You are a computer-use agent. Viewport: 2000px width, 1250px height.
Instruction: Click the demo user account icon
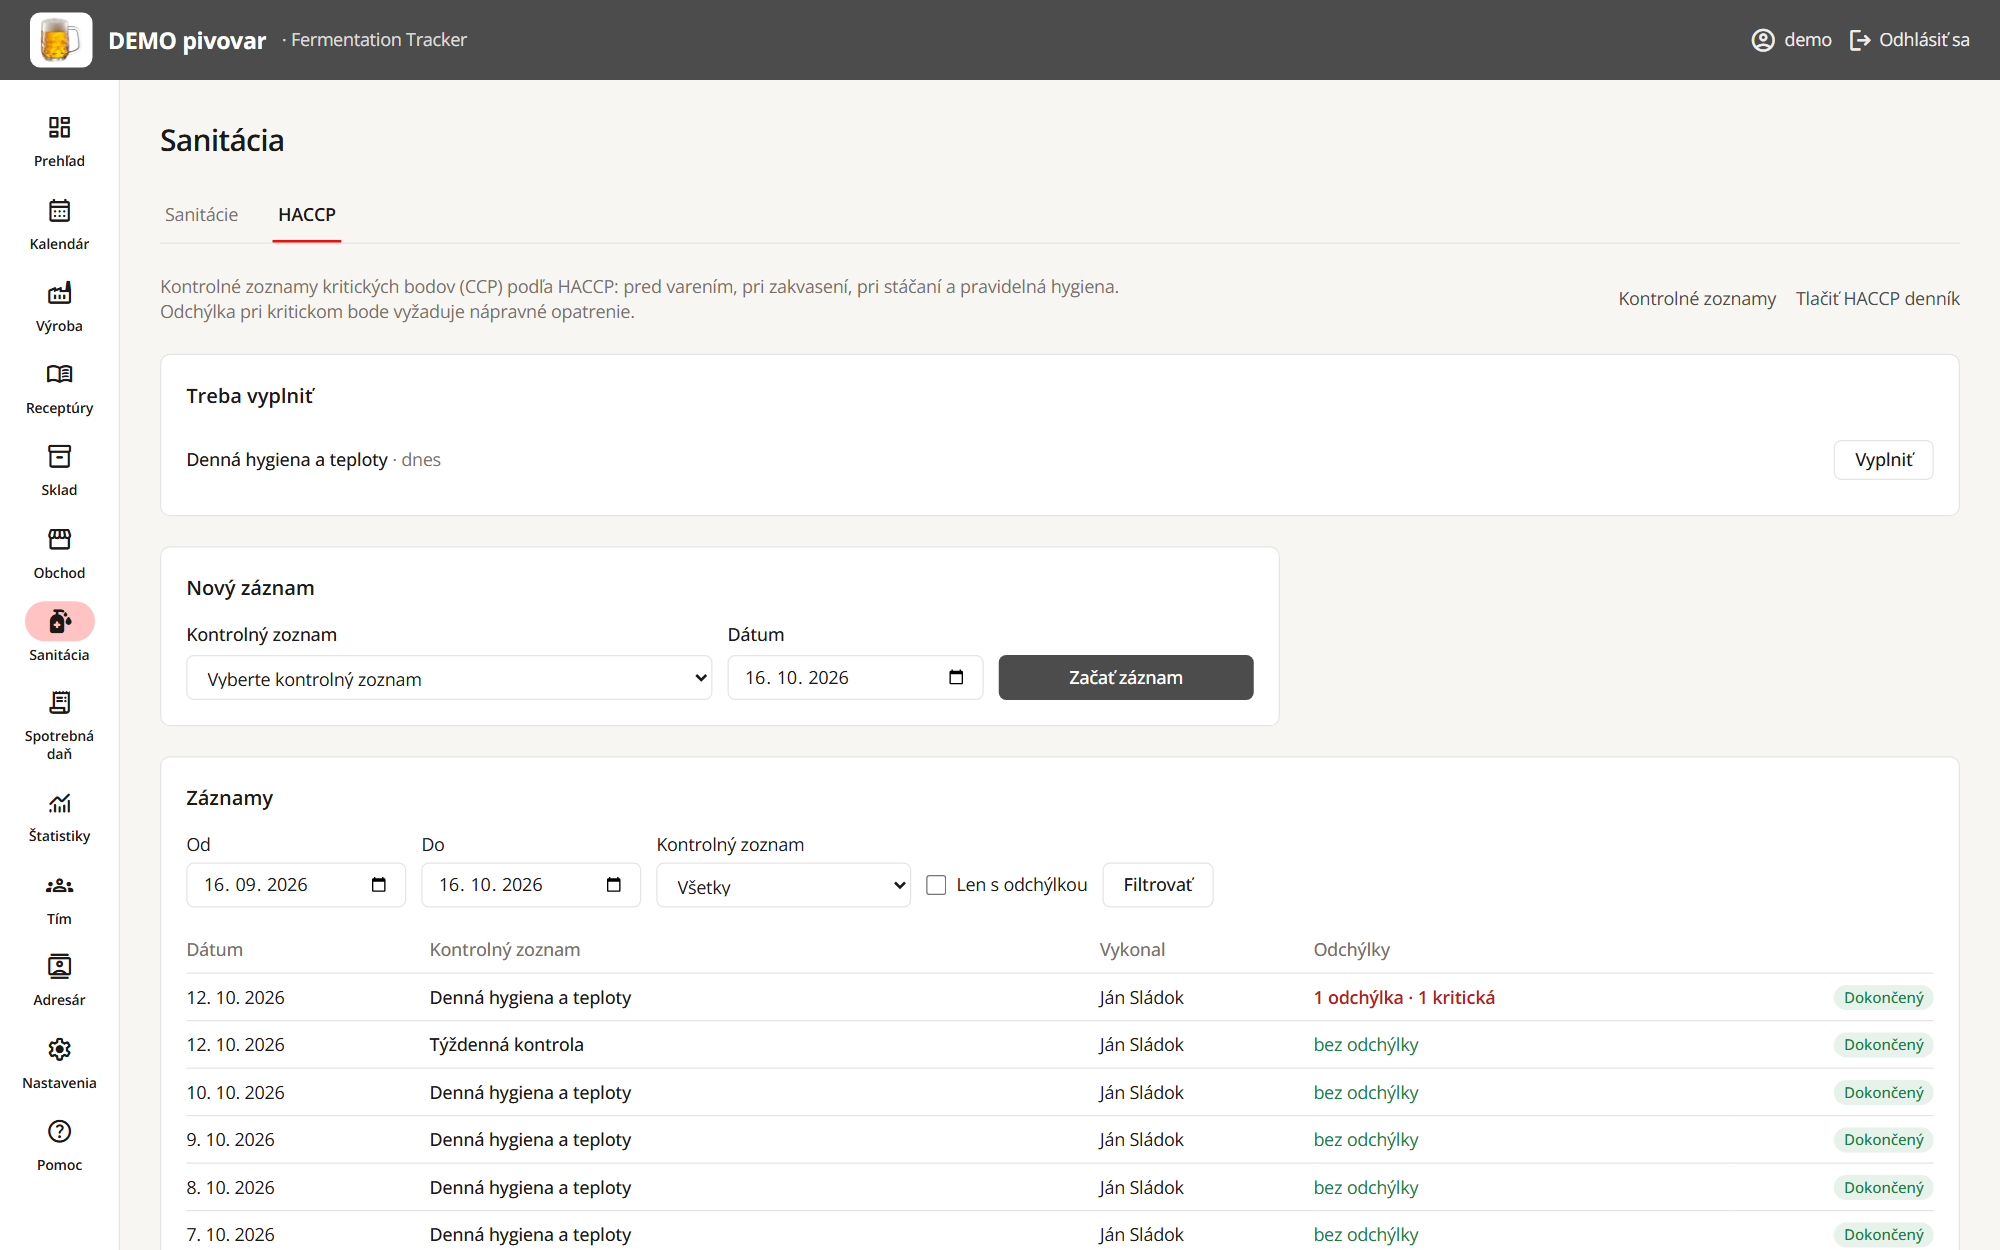tap(1763, 40)
